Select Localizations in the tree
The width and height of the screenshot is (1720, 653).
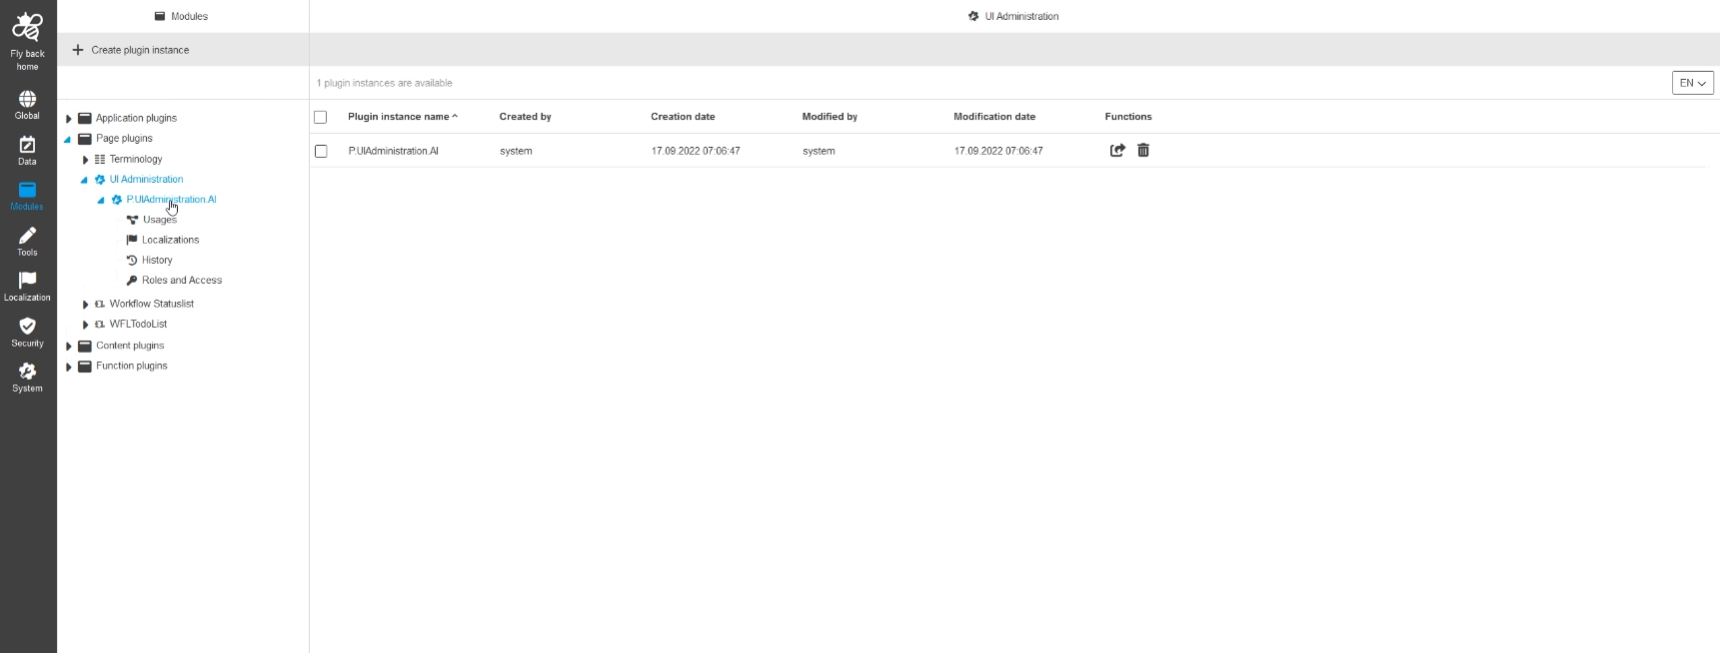pos(170,240)
